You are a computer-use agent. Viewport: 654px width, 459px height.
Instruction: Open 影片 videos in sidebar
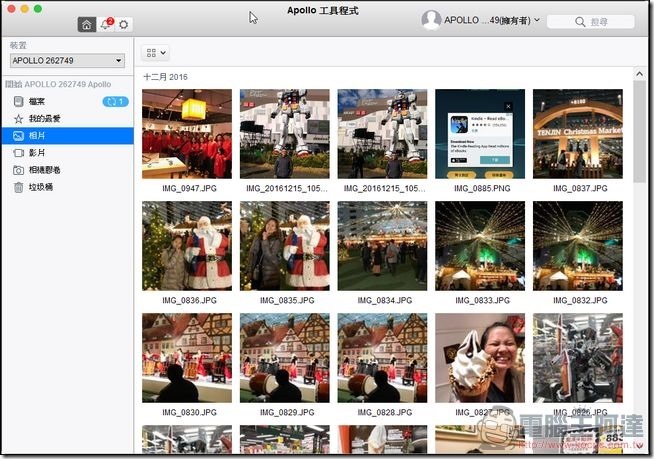point(67,153)
